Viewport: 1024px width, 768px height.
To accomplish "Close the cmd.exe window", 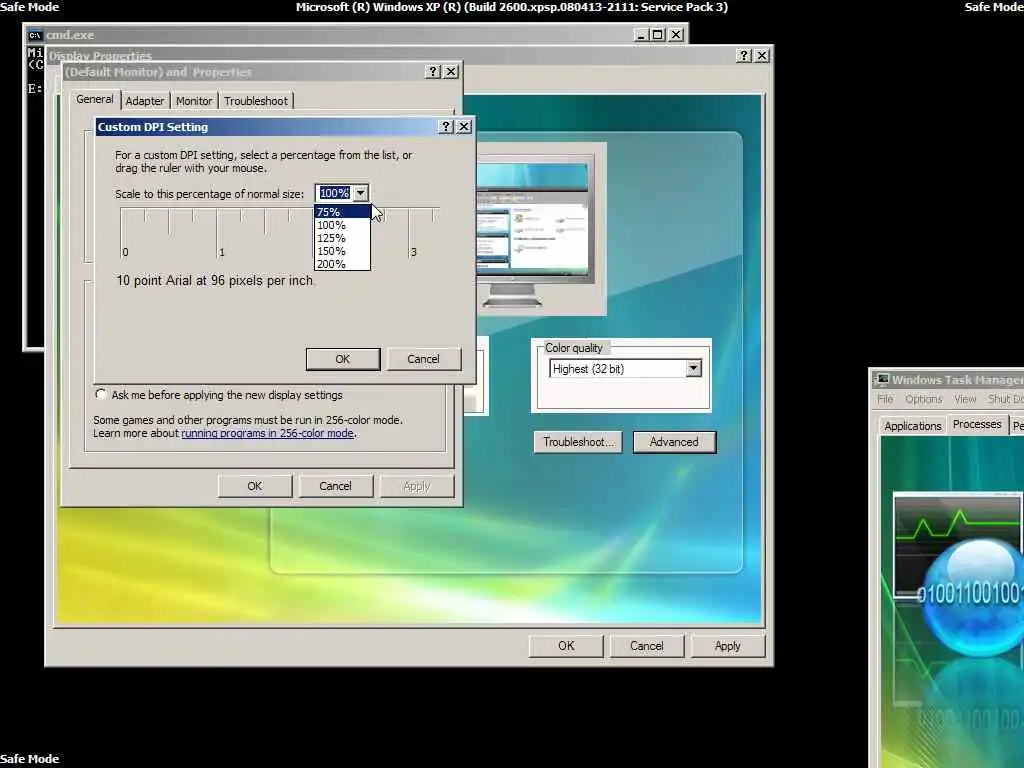I will point(677,35).
